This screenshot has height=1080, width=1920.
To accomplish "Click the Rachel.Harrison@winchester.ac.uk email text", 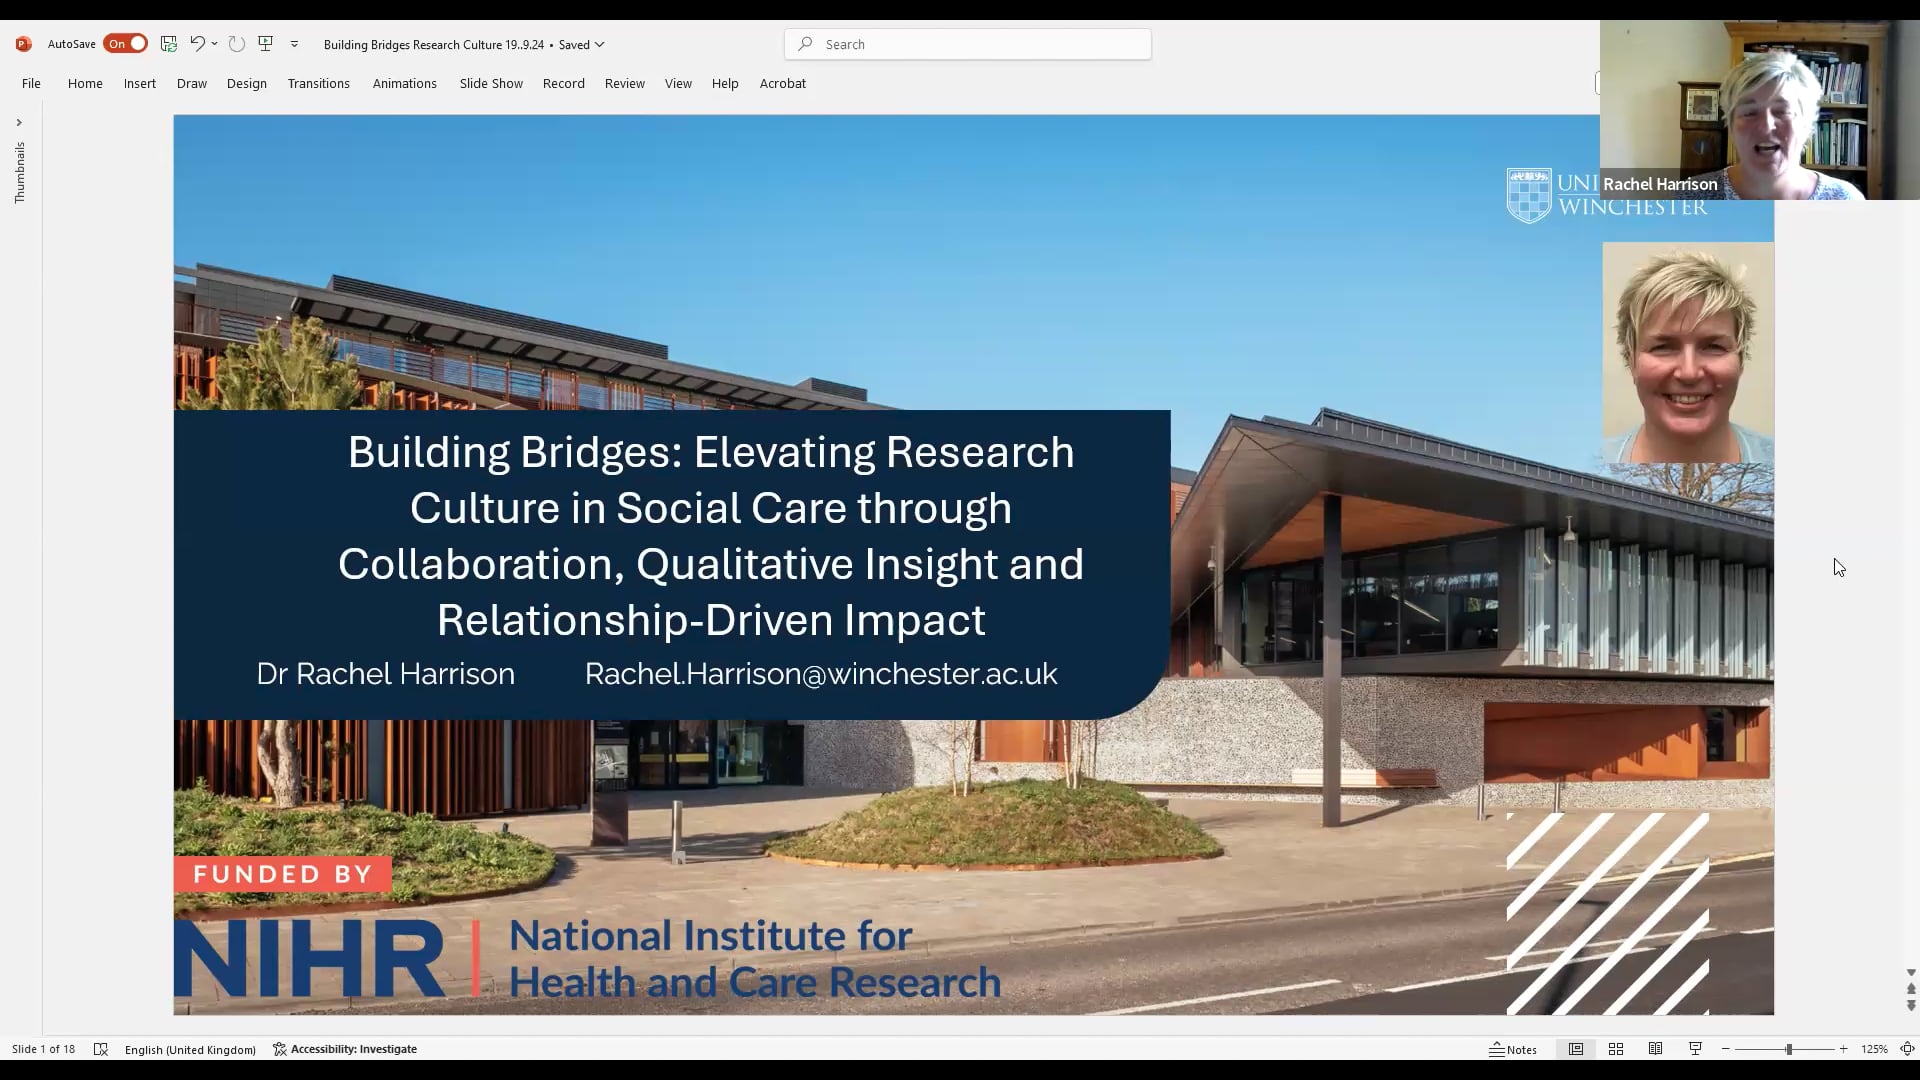I will point(821,674).
